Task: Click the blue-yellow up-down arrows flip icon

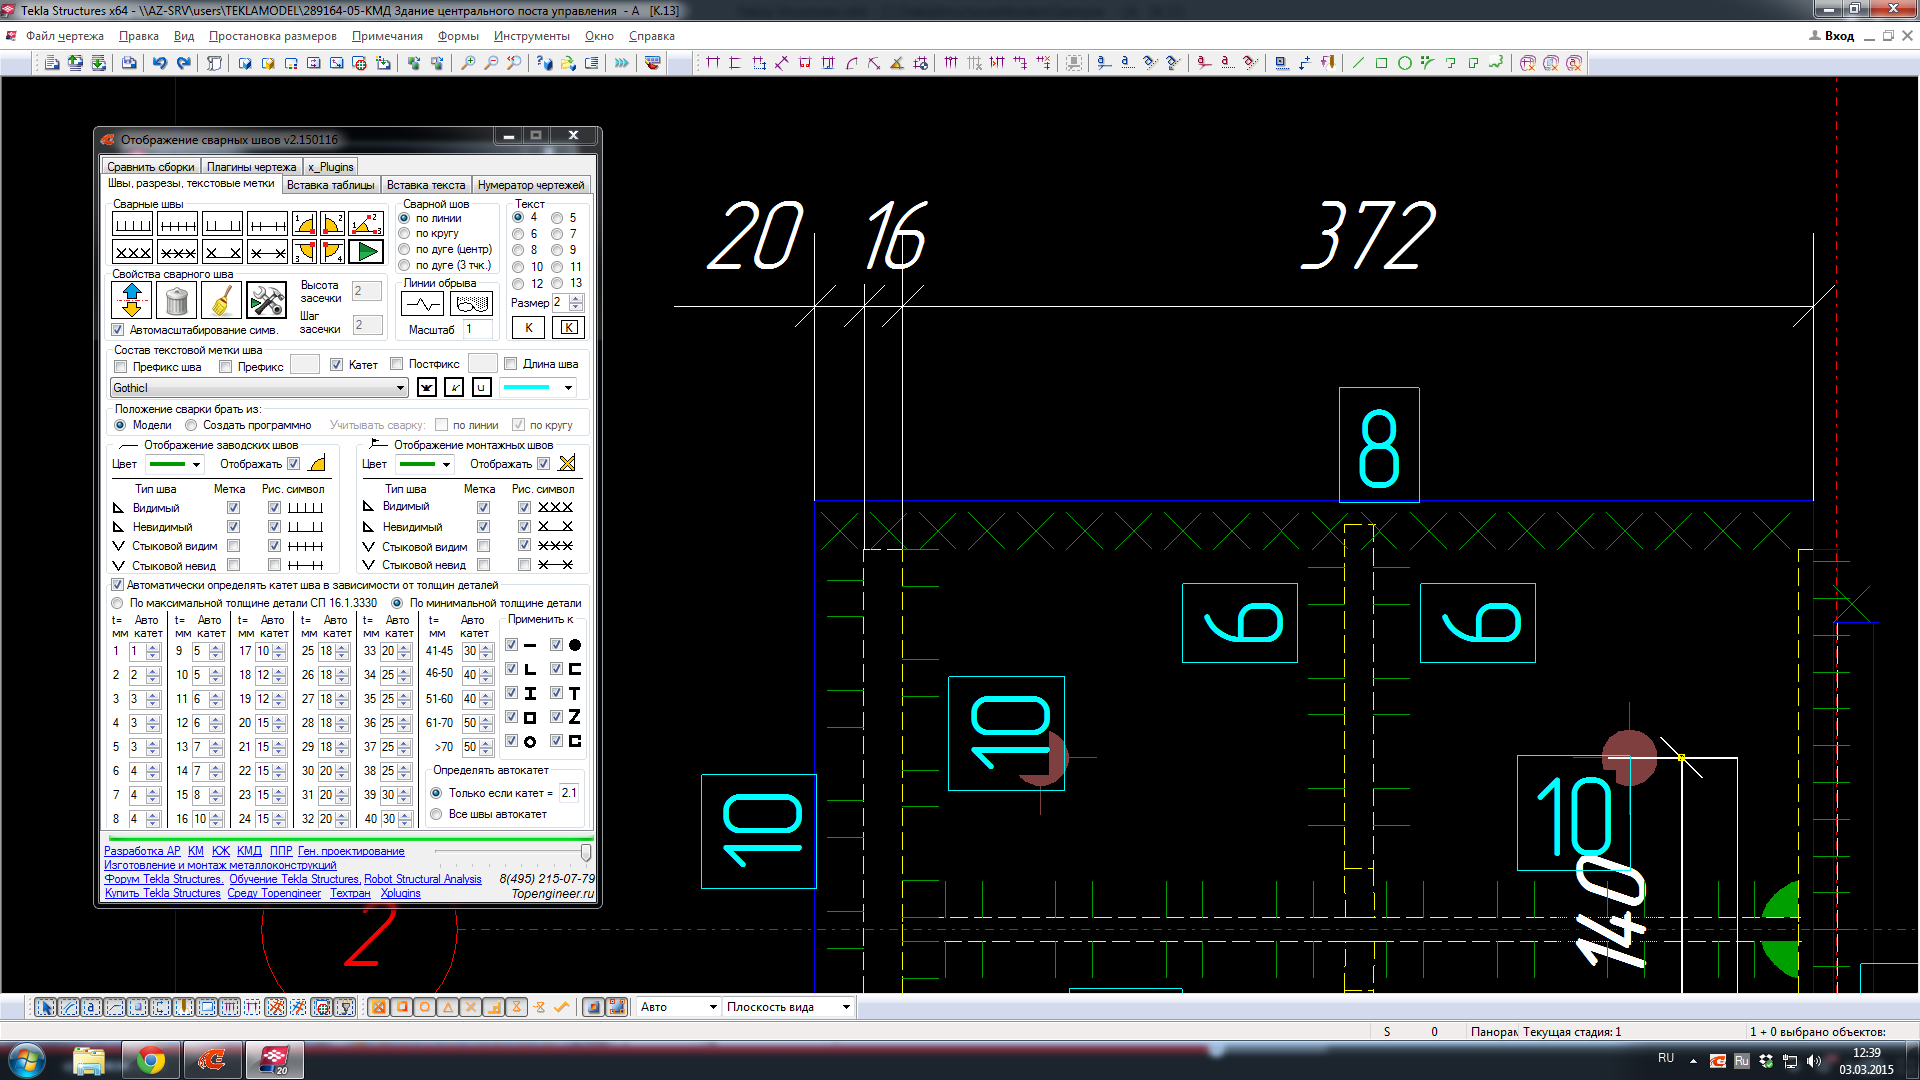Action: click(x=131, y=300)
